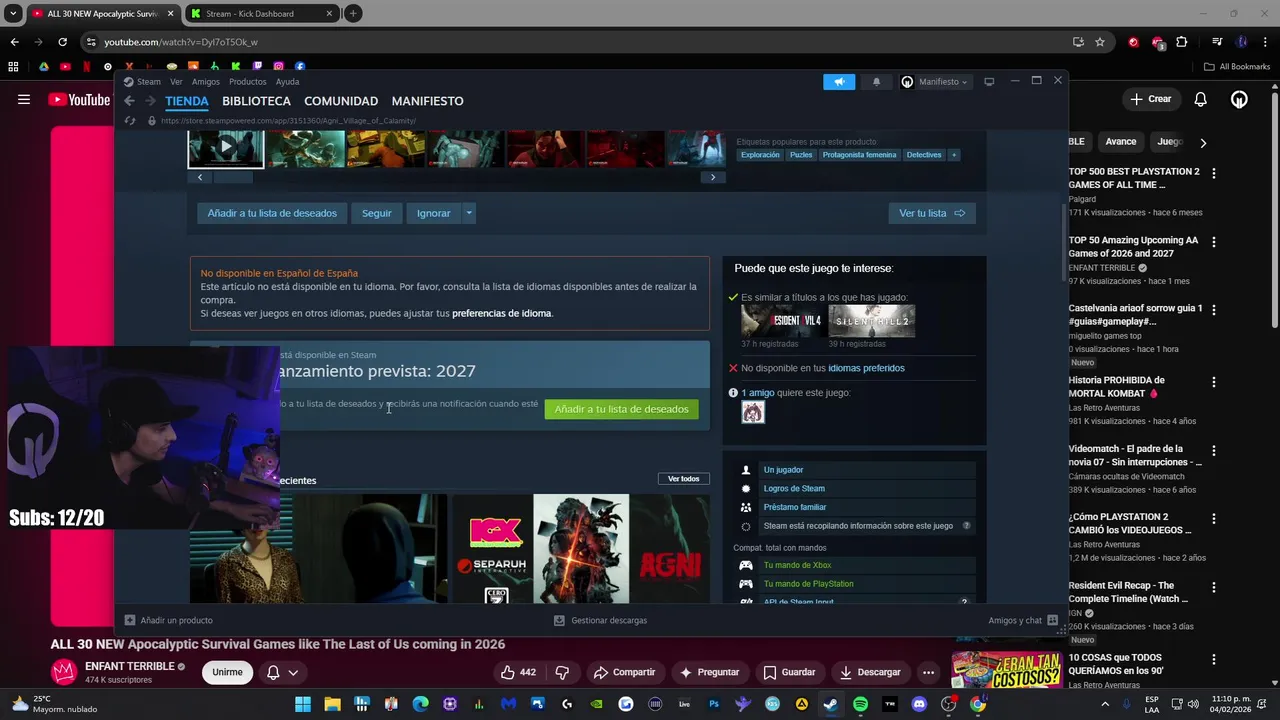
Task: Open the YouTube hamburger guide menu
Action: point(24,99)
